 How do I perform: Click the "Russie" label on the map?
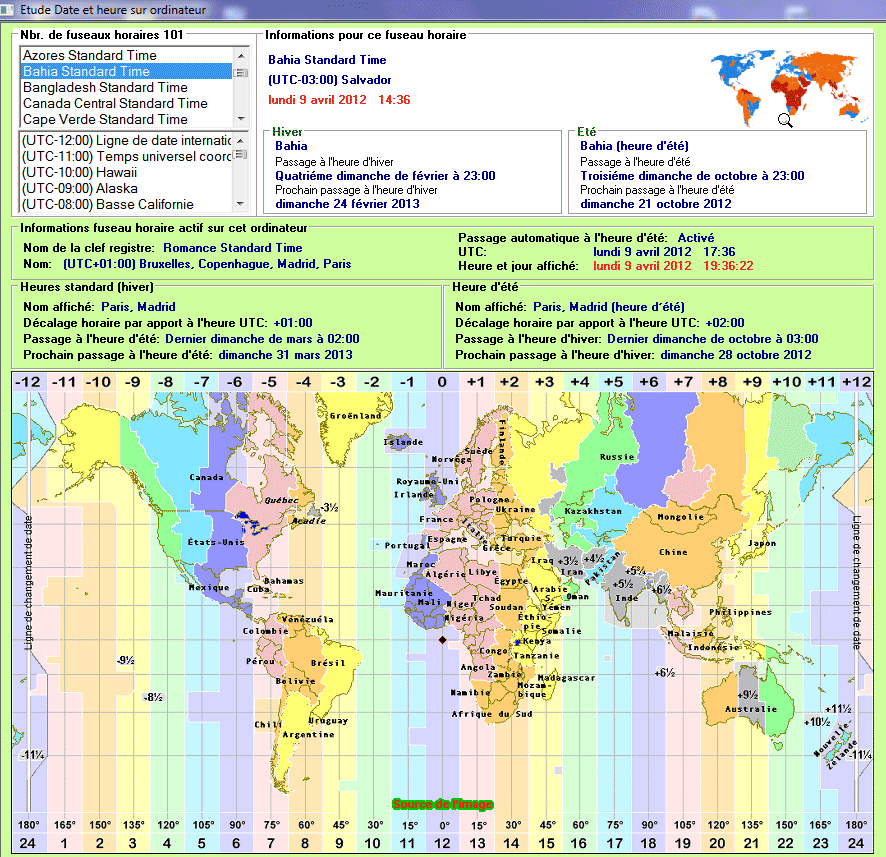617,456
